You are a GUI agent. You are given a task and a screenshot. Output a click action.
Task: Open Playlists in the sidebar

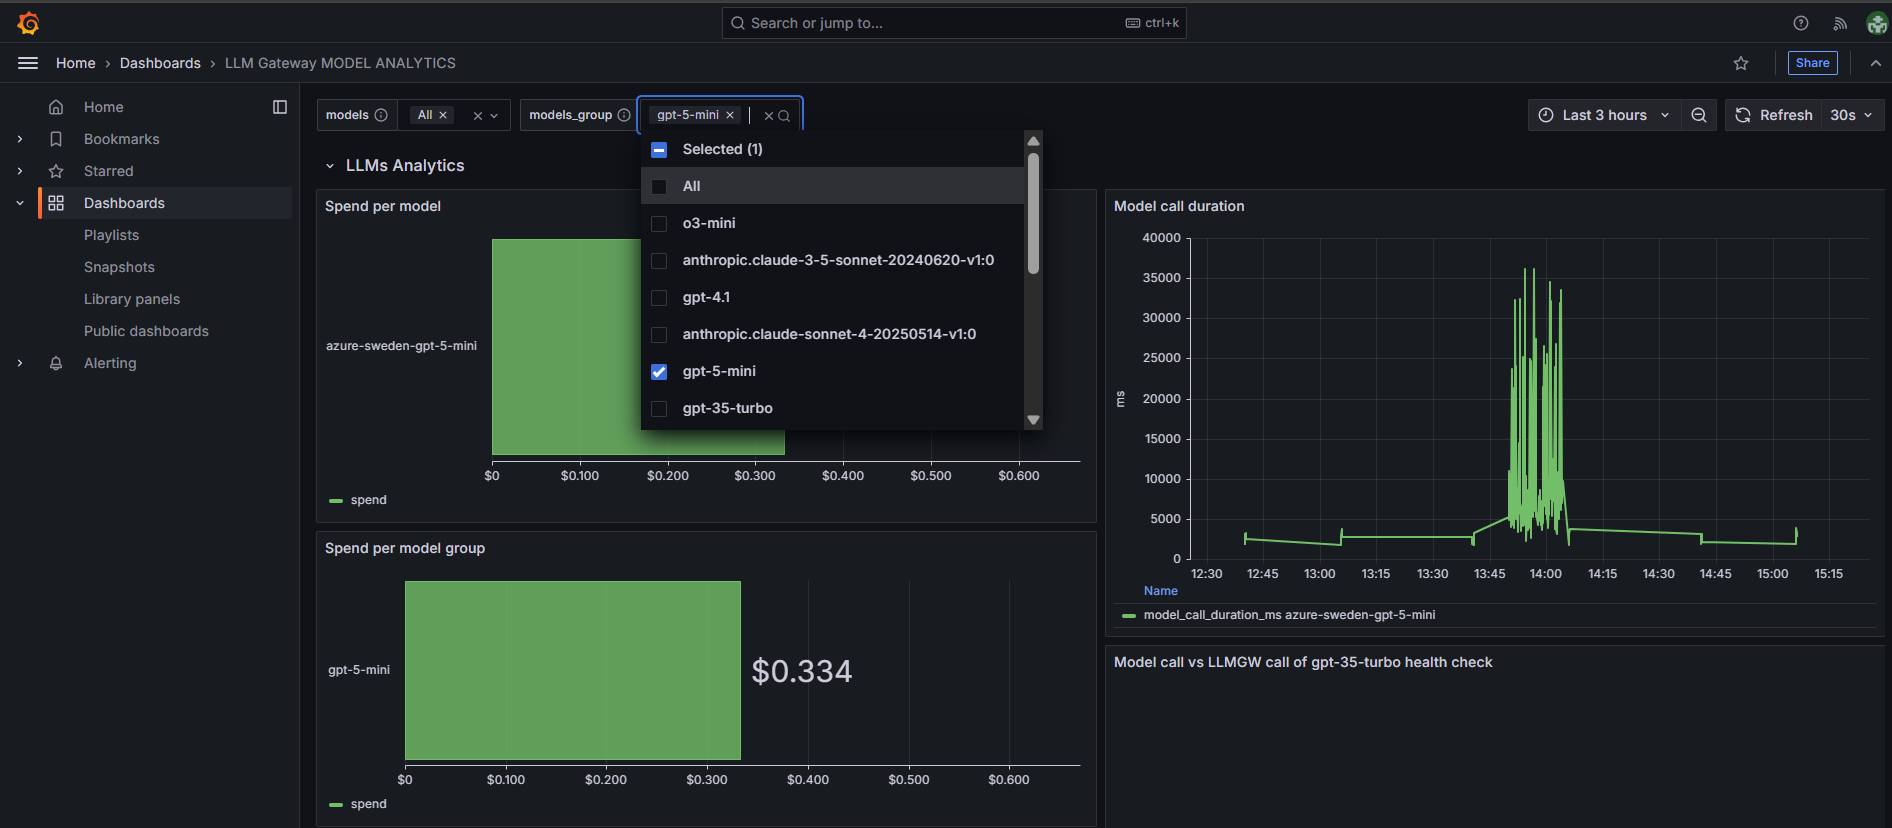(111, 235)
